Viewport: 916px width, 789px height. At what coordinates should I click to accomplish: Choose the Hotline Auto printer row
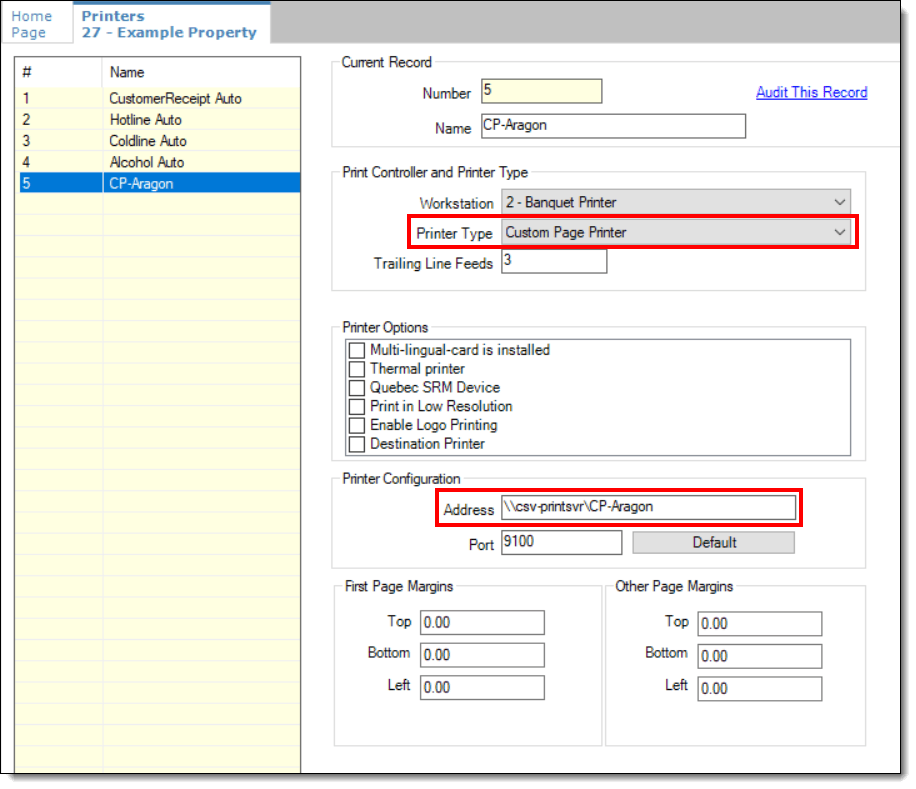pyautogui.click(x=146, y=120)
